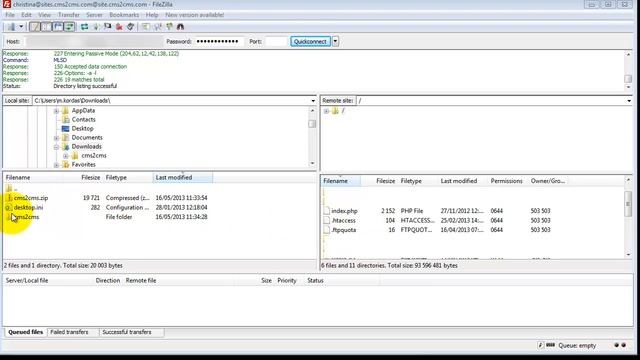Open the File menu
This screenshot has width=640, height=360.
10,15
